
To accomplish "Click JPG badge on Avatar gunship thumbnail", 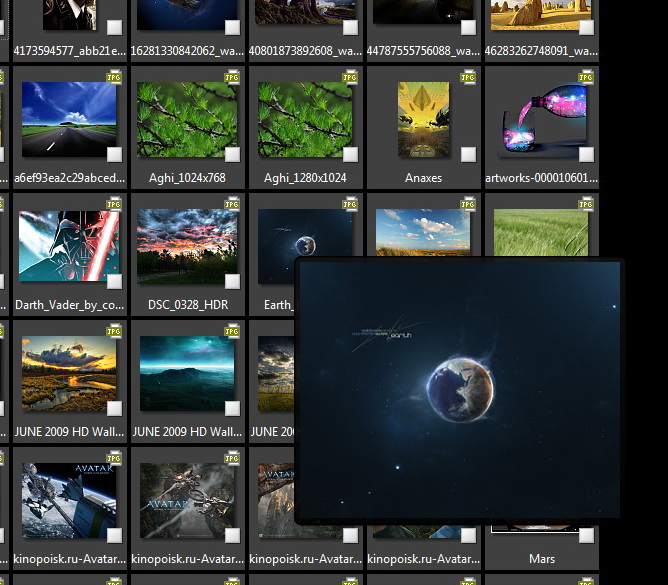I will point(232,458).
